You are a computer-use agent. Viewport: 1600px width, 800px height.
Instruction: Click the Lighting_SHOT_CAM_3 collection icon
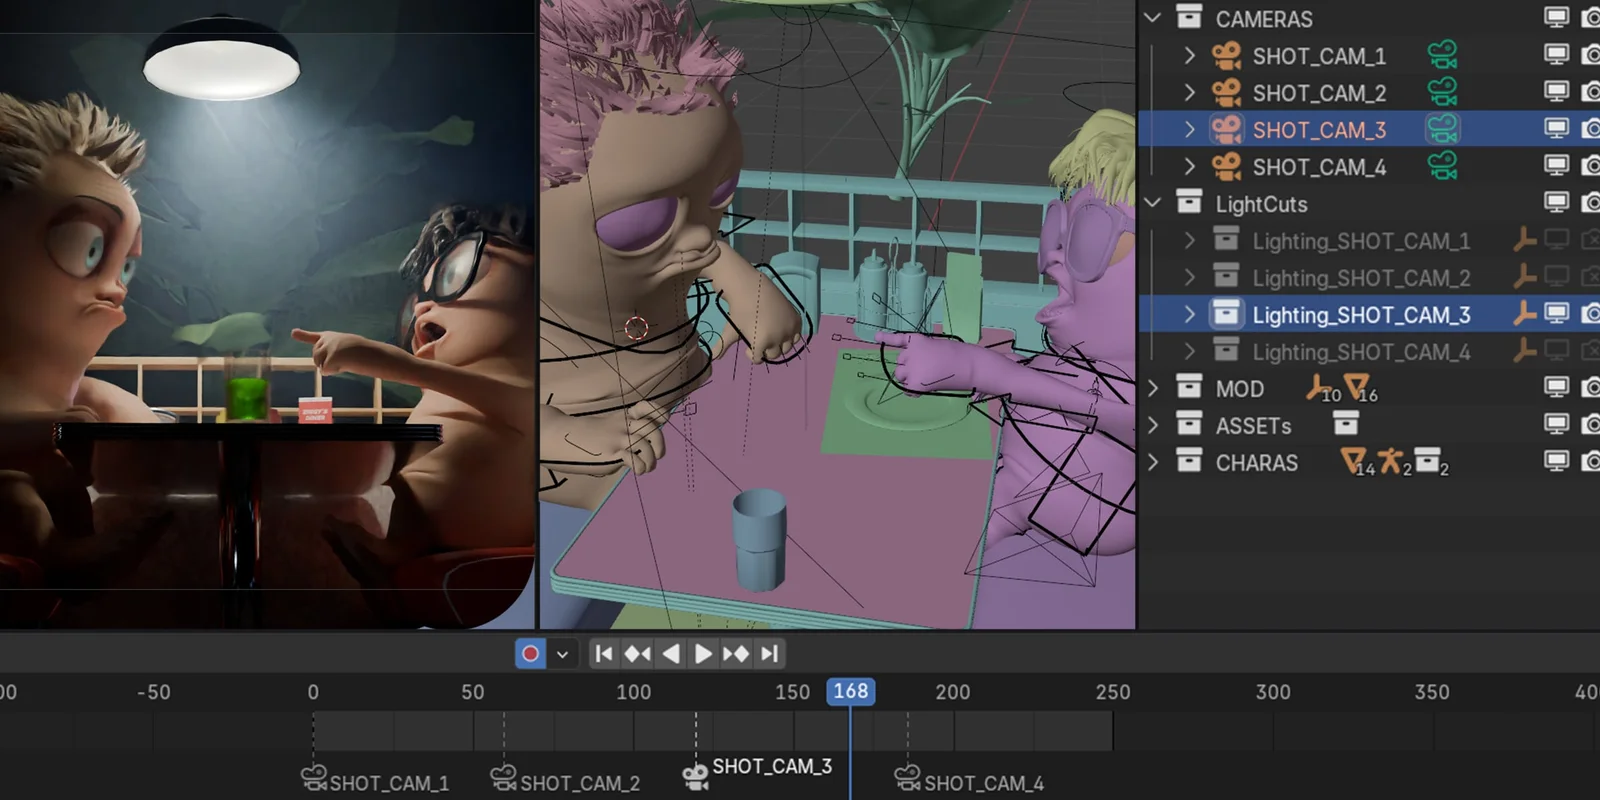coord(1226,314)
